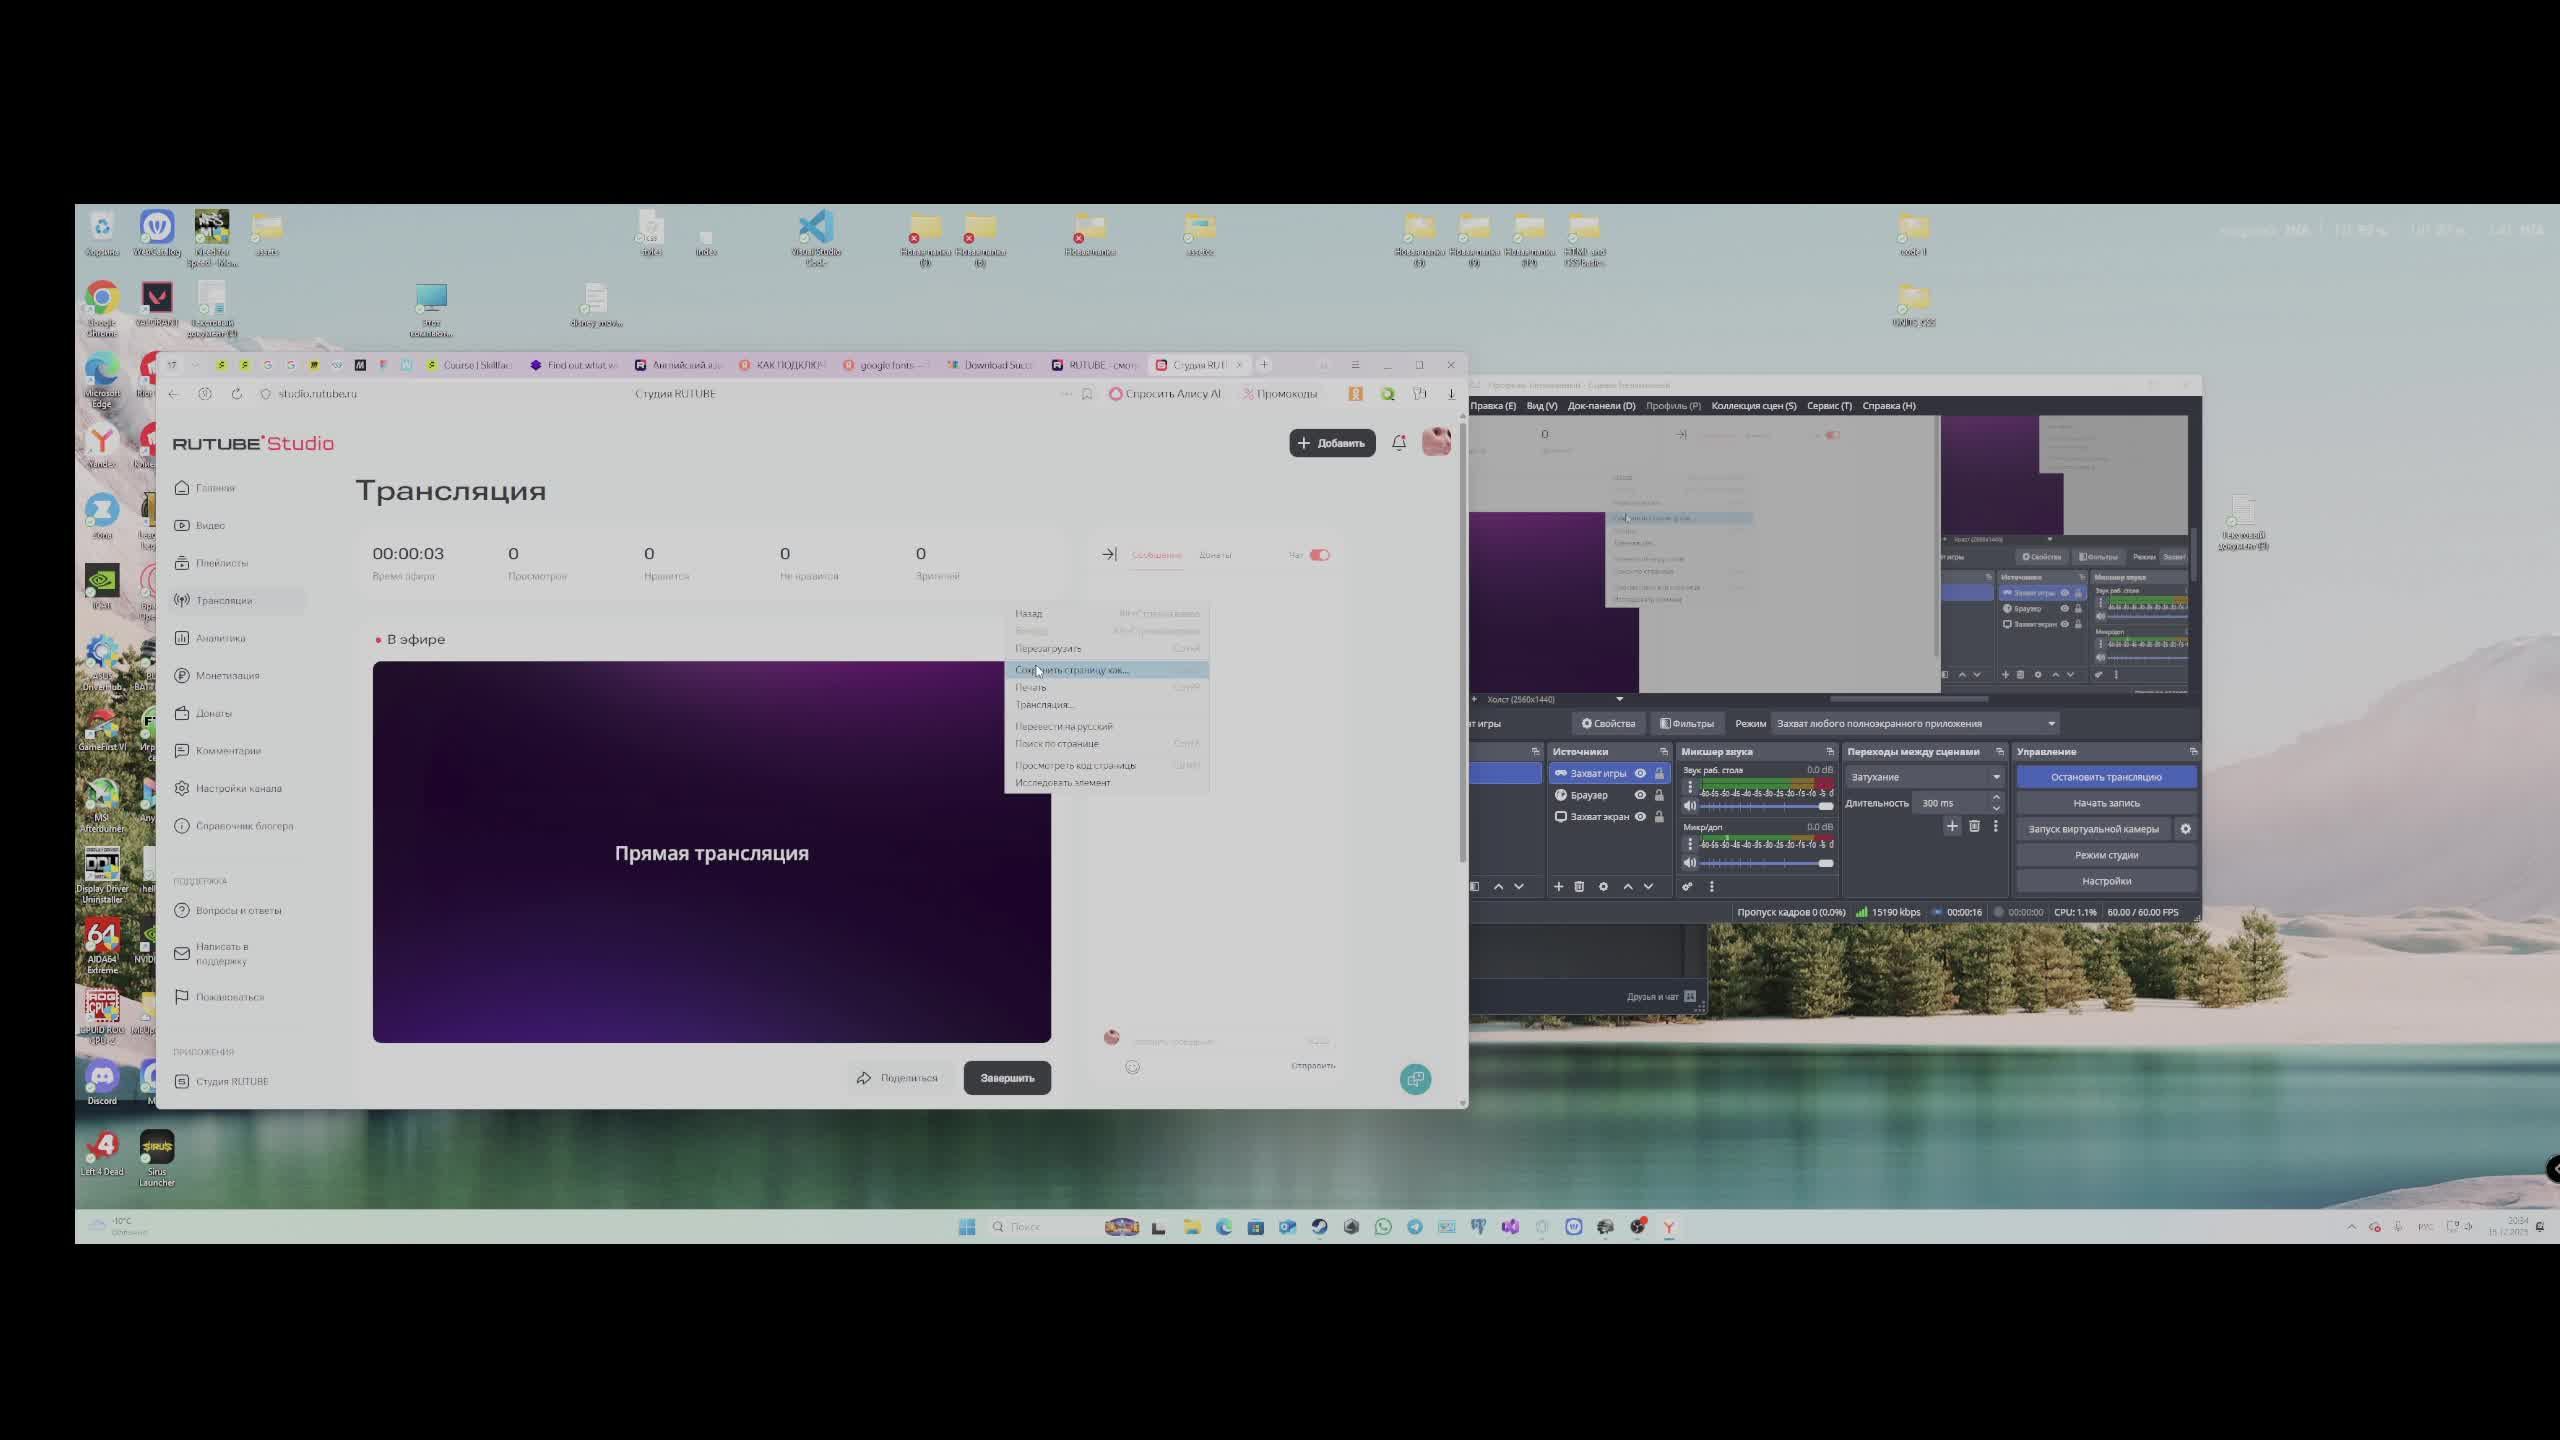Increase the Длительность duration value
The image size is (2560, 1440).
click(x=1996, y=798)
